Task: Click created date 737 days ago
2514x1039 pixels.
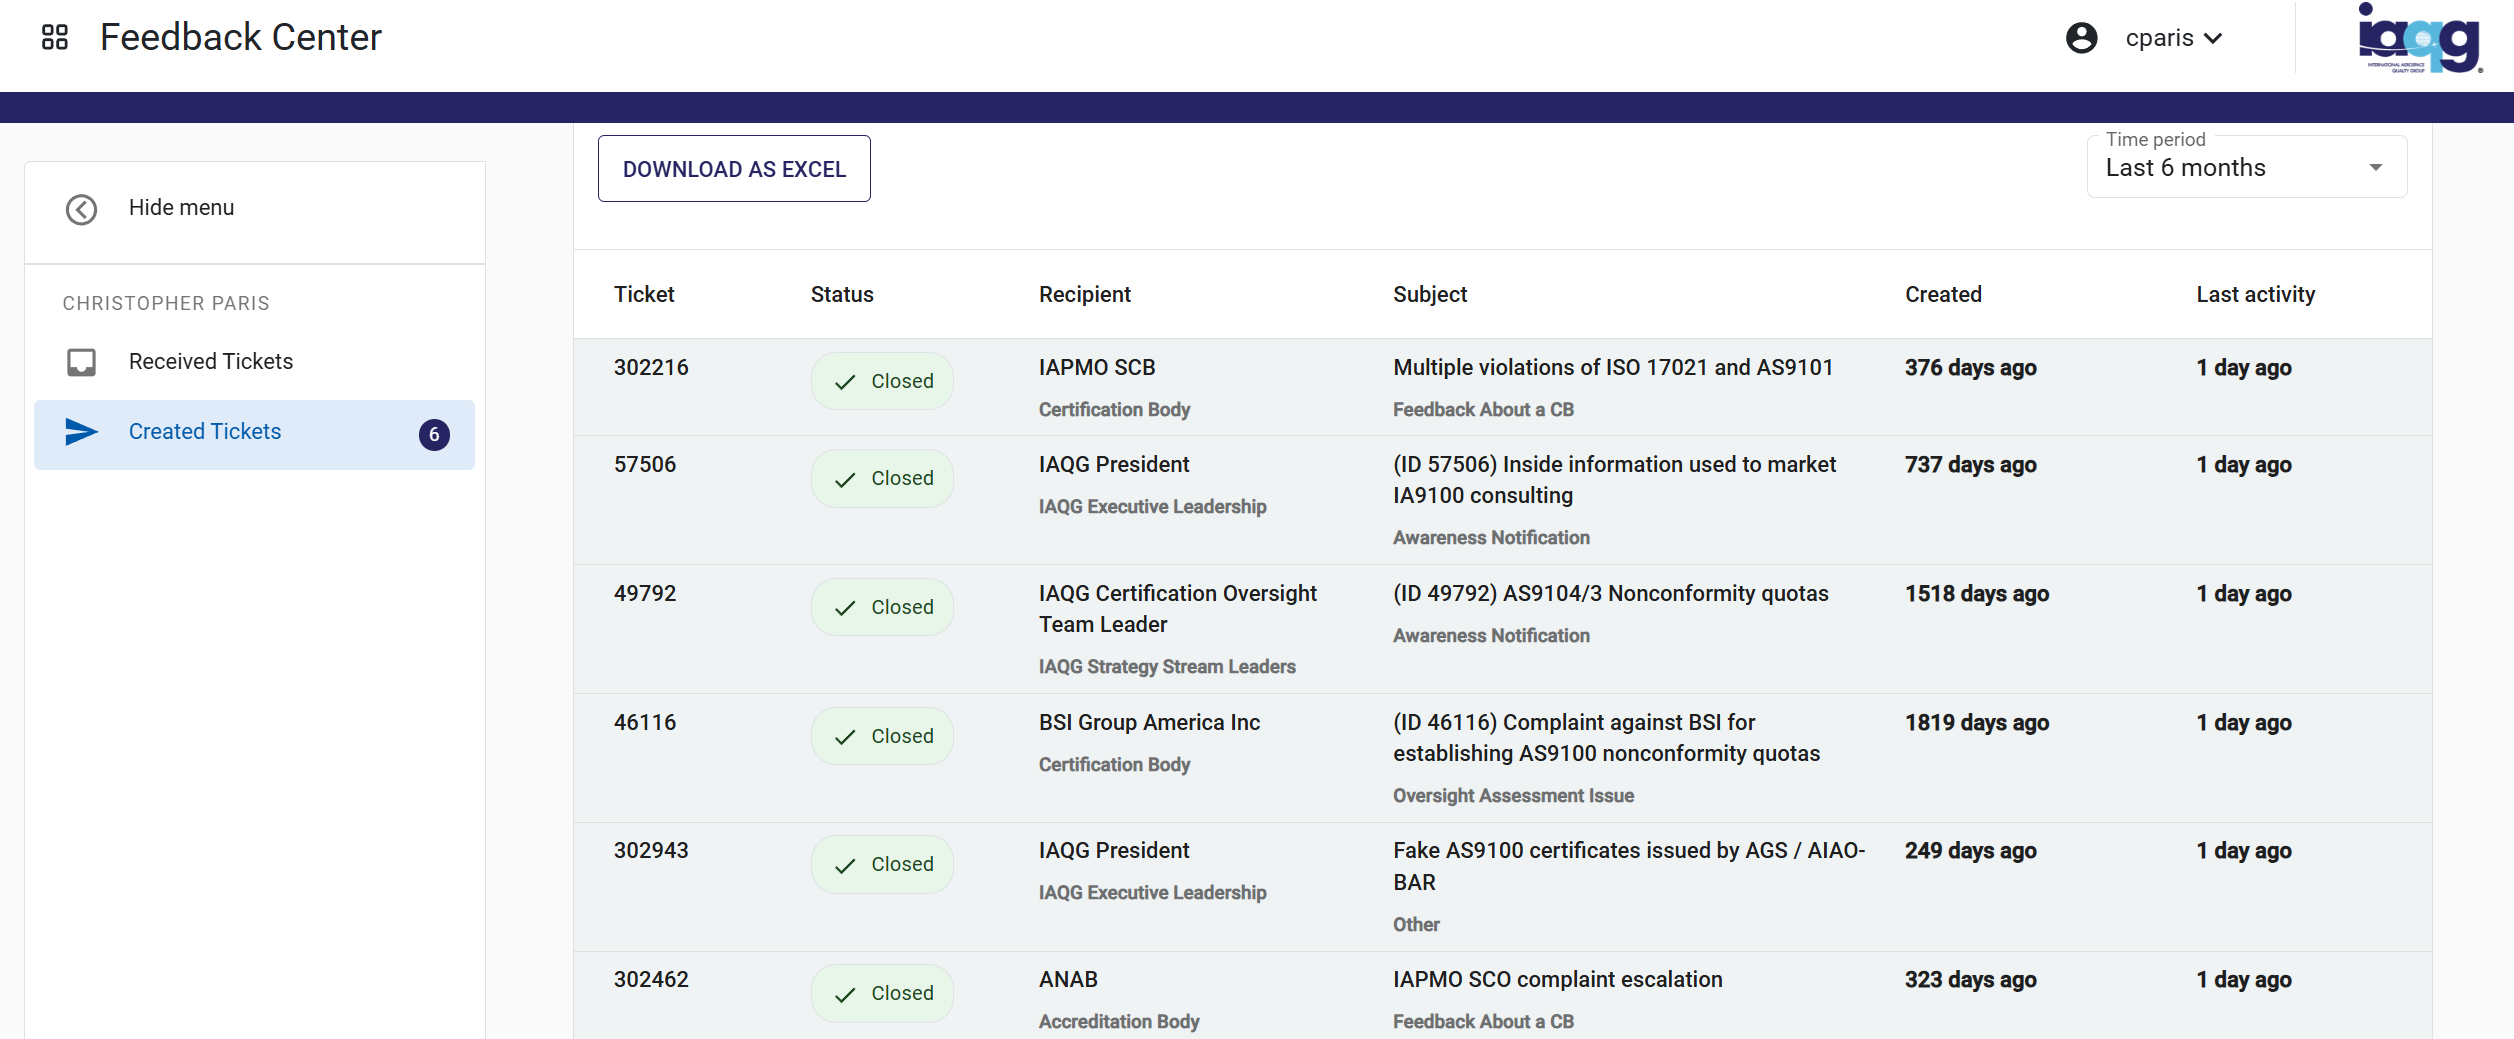Action: pyautogui.click(x=1970, y=464)
